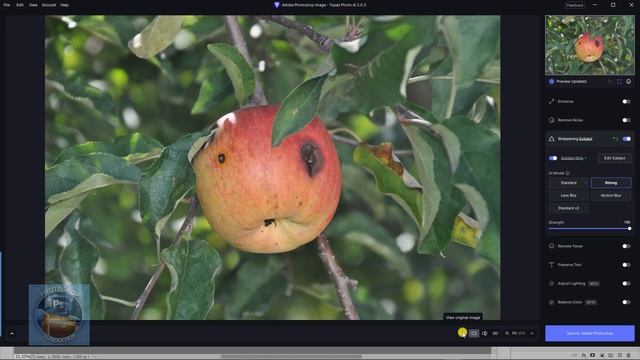Click the Topaz Photo AI logo in title
640x360 pixels.
pos(277,5)
